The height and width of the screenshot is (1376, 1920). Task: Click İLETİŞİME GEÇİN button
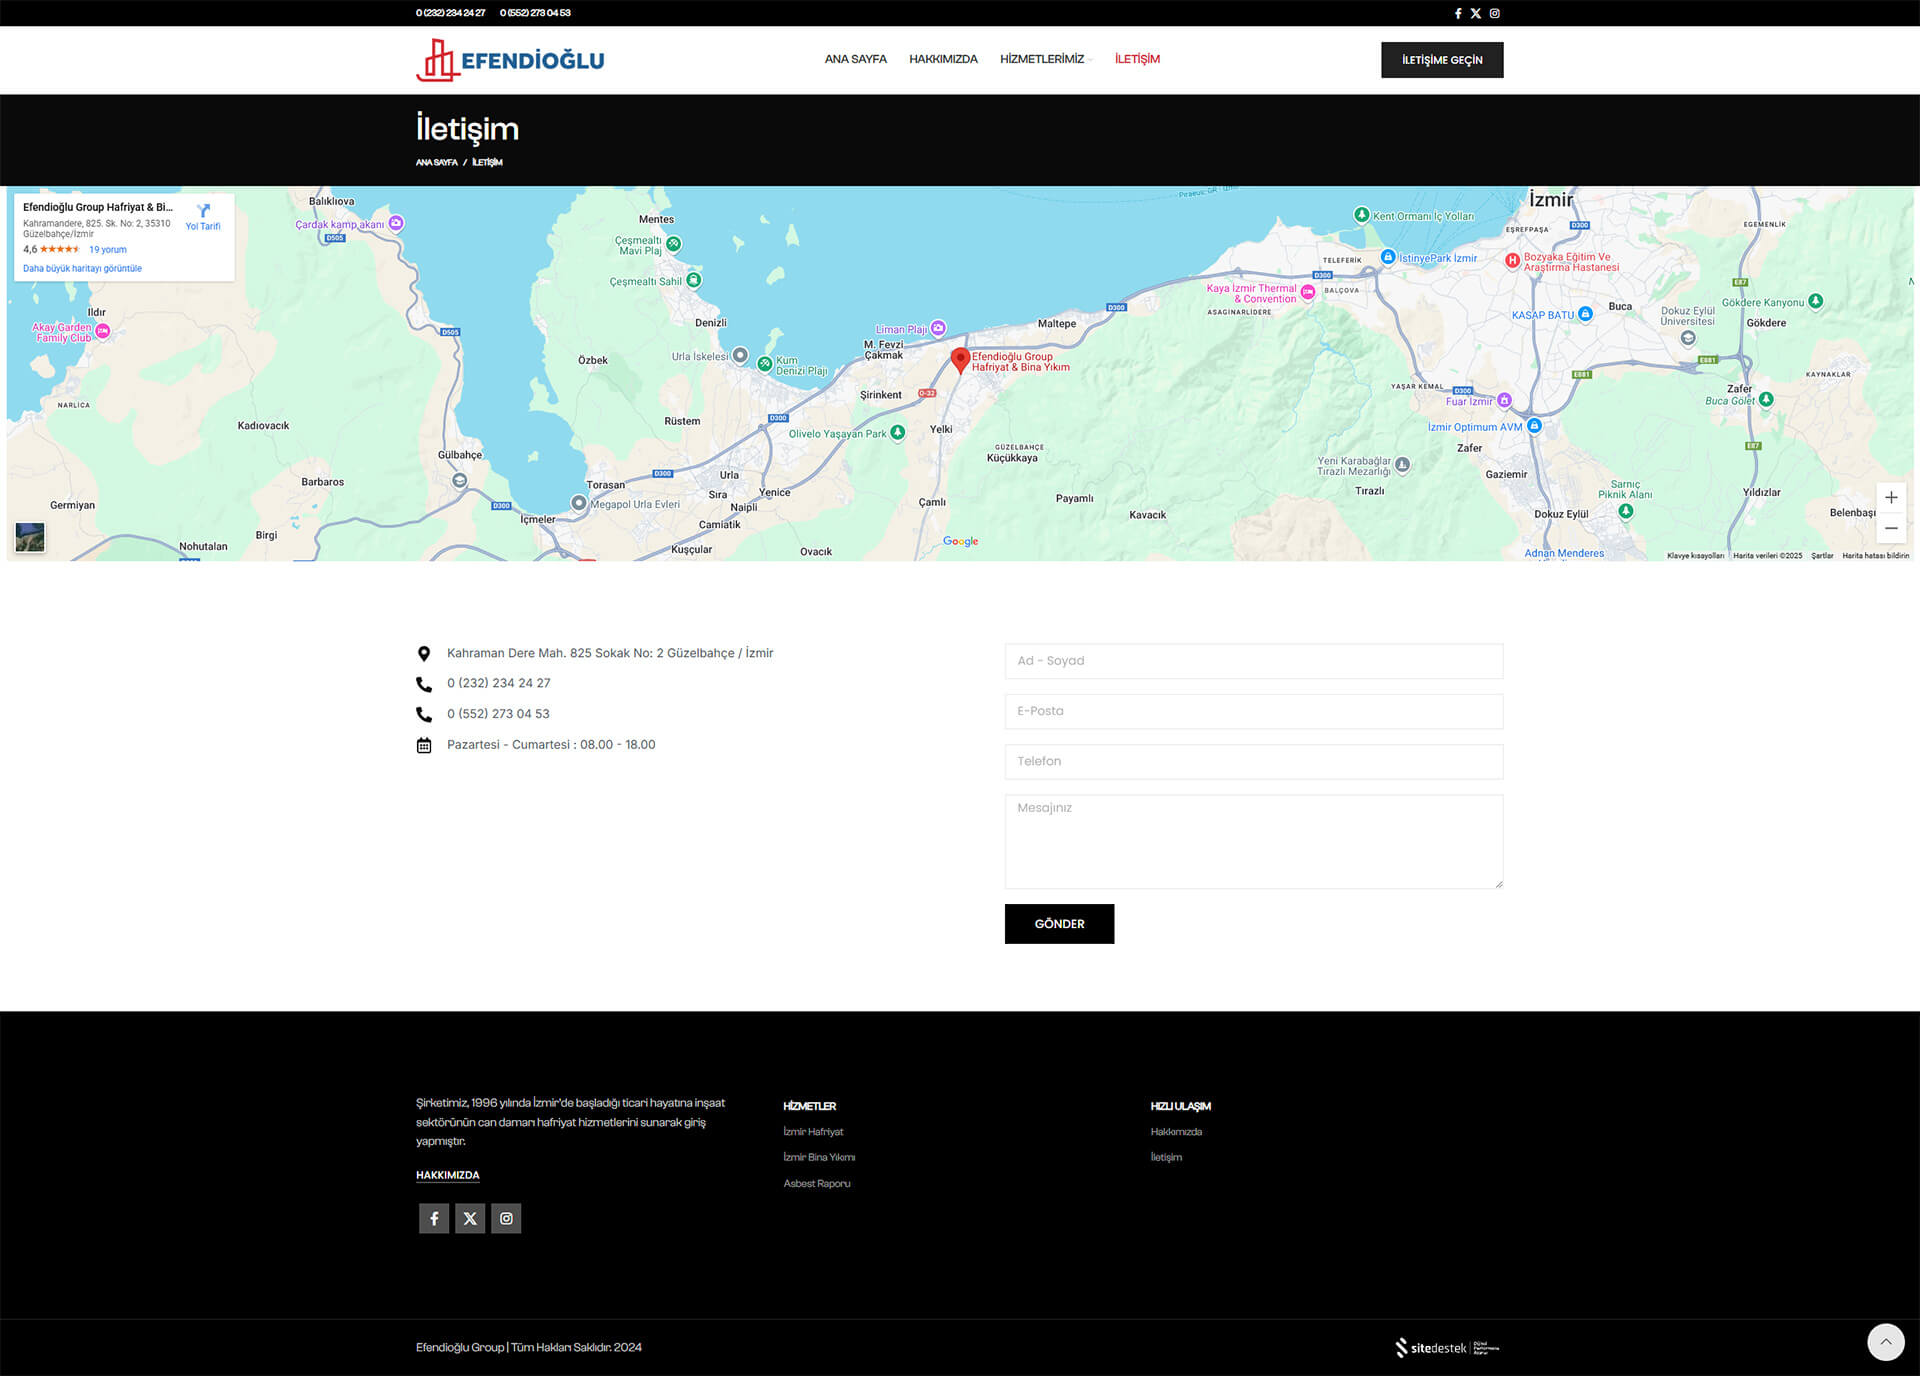[1442, 60]
